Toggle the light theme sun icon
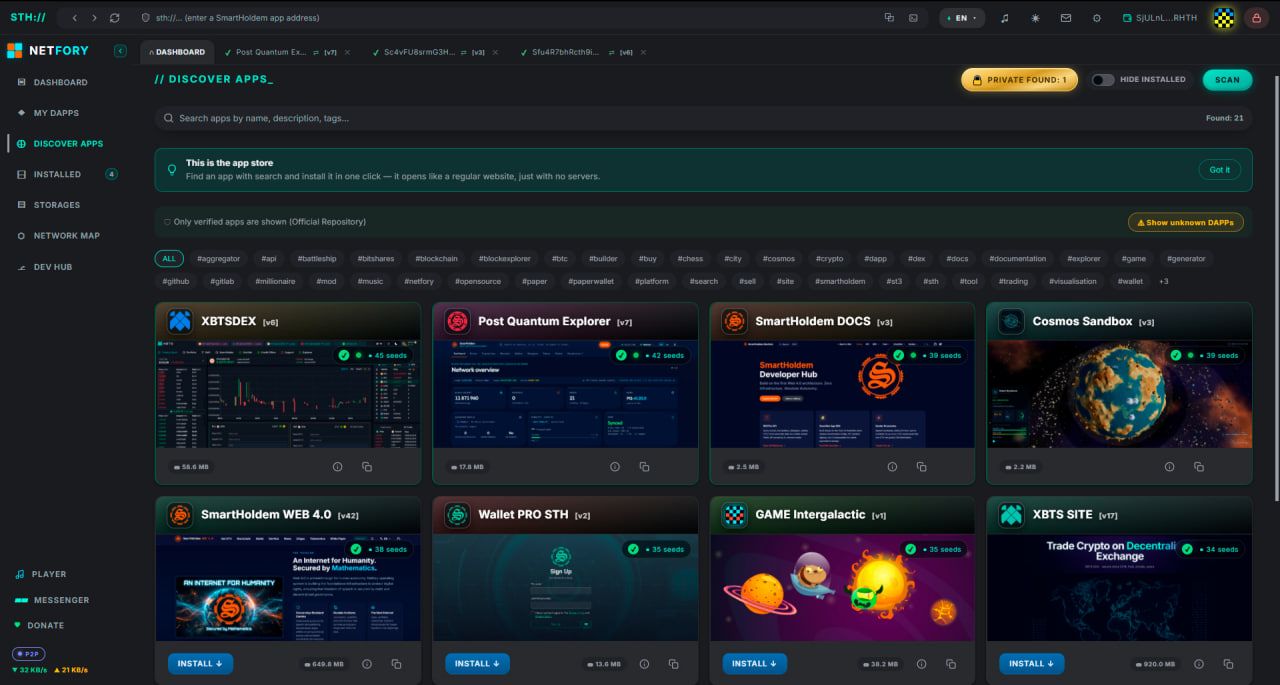This screenshot has width=1280, height=685. (x=1035, y=18)
